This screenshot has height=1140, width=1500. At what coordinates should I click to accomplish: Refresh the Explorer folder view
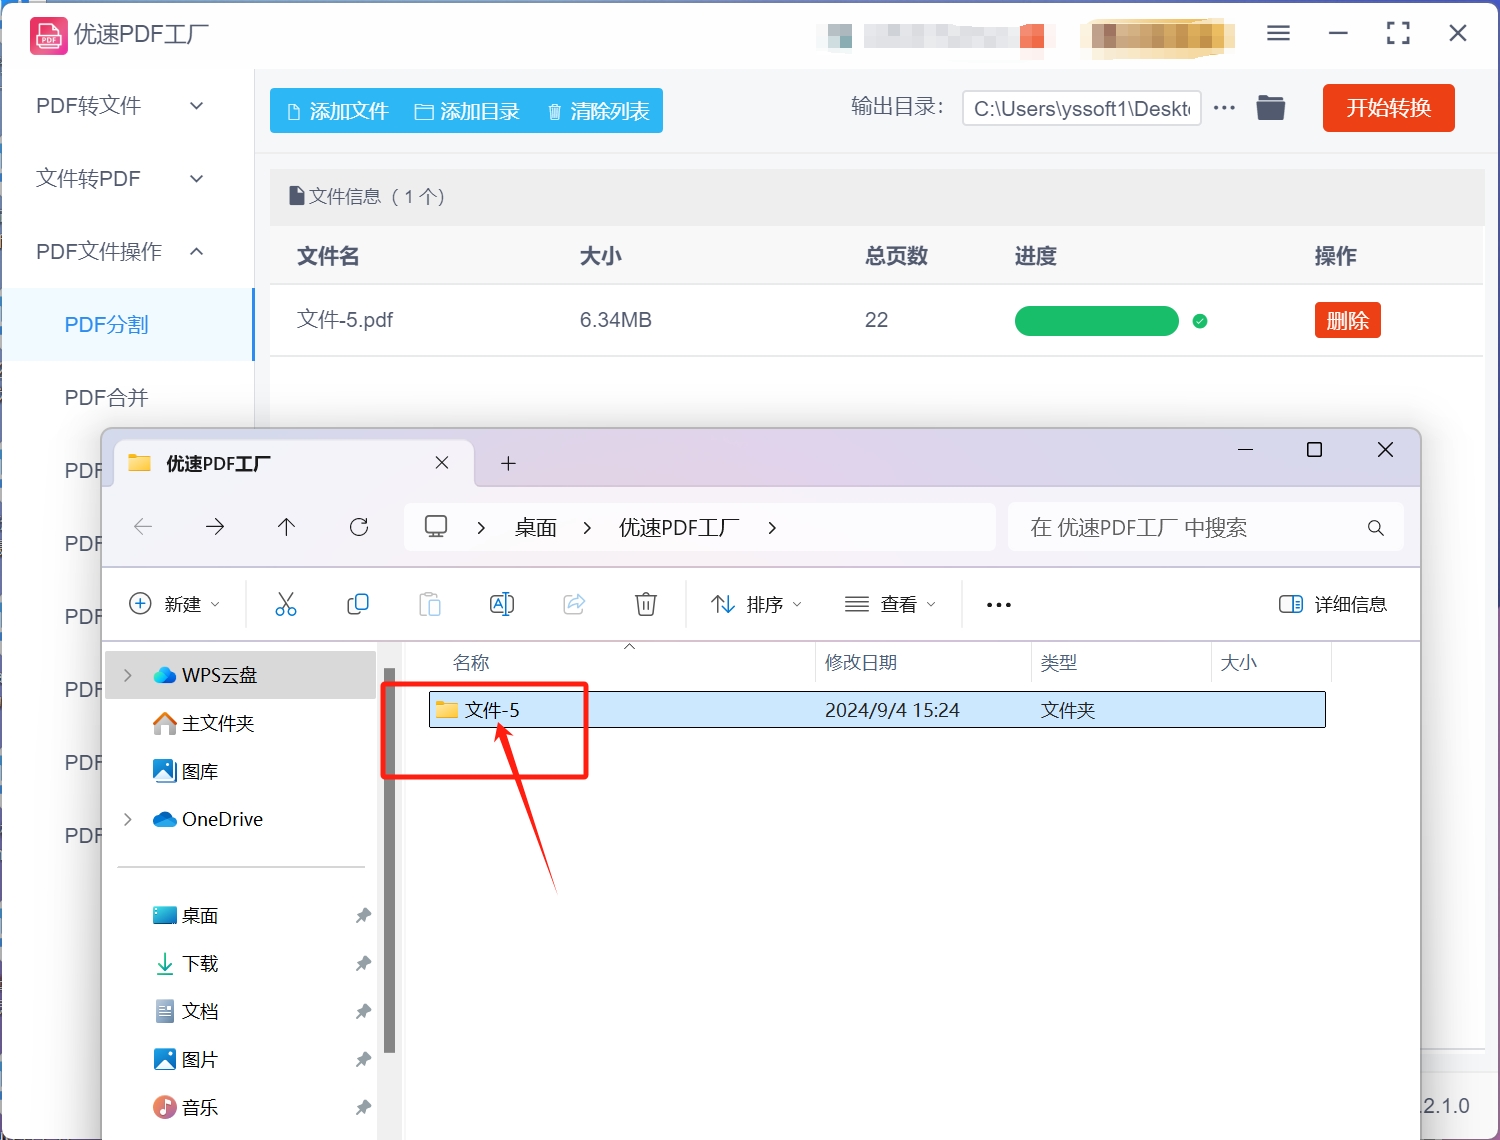coord(359,527)
